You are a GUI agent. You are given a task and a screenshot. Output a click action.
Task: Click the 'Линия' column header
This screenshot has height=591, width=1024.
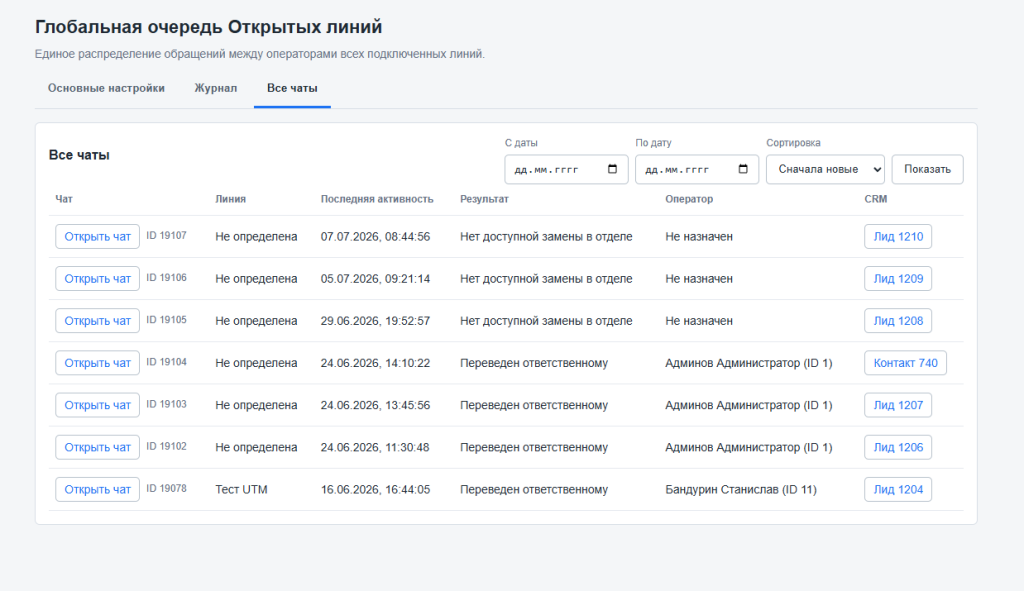(231, 199)
